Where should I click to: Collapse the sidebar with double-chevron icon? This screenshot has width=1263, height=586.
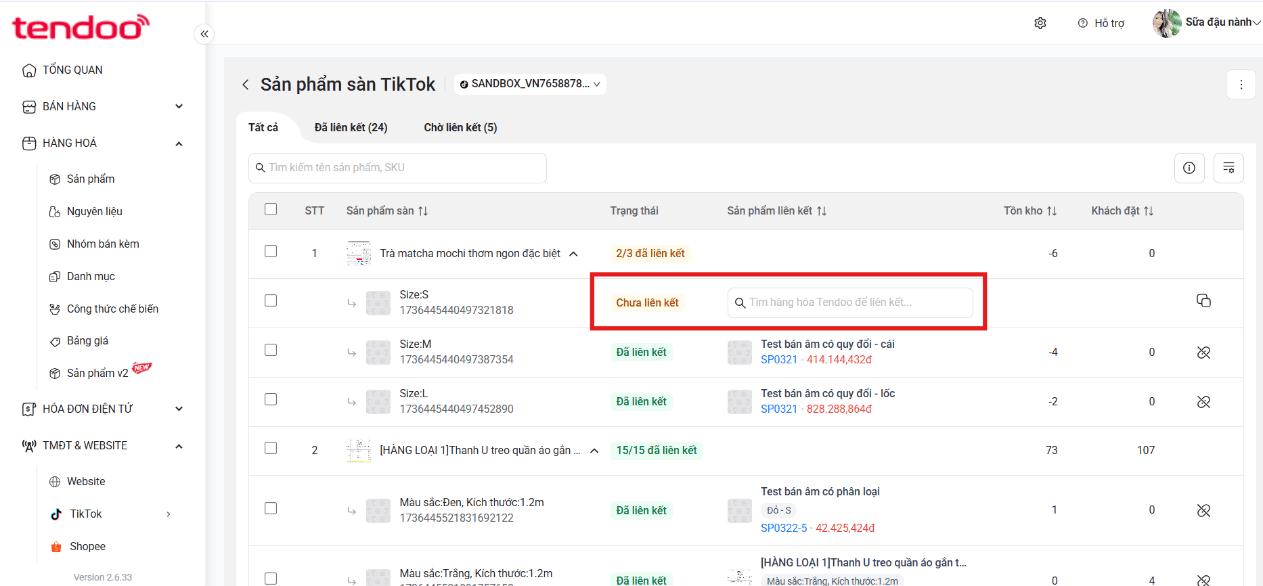click(204, 34)
